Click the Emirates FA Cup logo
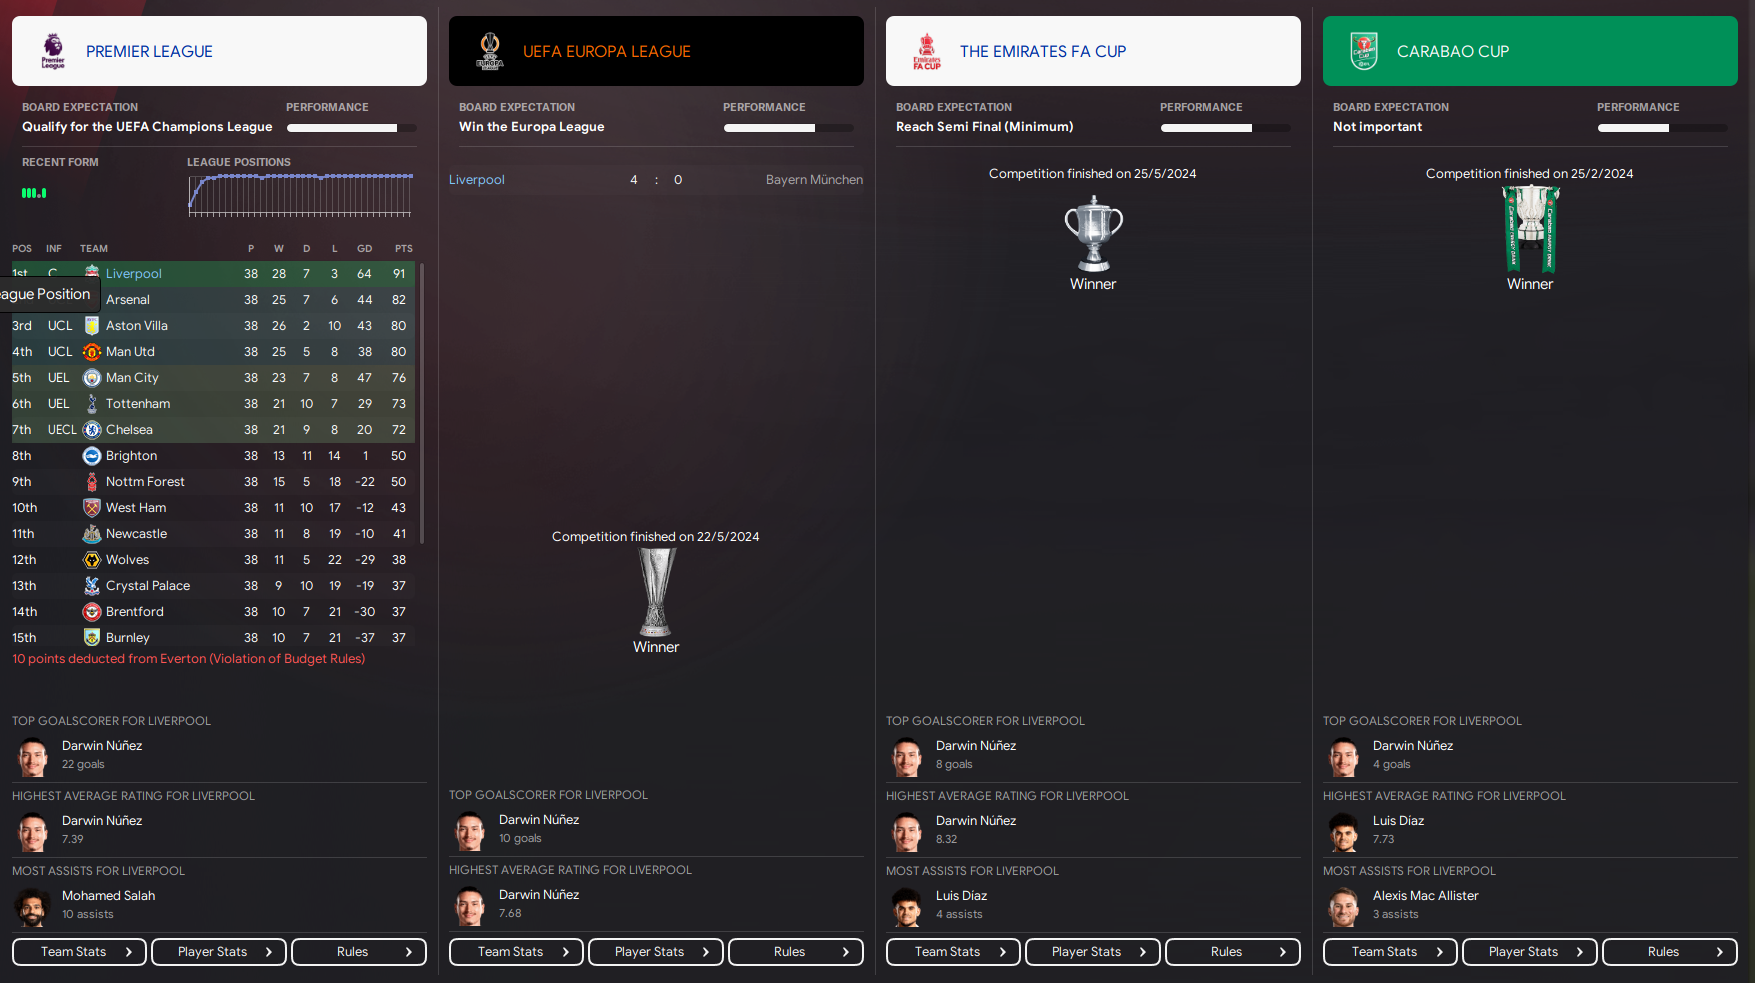The image size is (1755, 983). pyautogui.click(x=927, y=51)
